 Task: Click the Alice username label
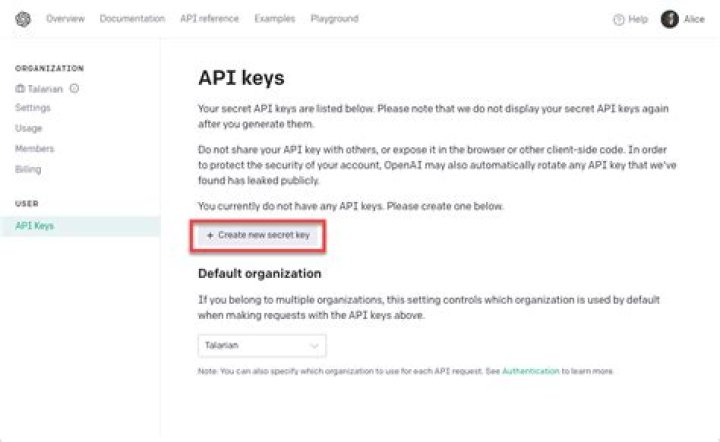coord(694,19)
